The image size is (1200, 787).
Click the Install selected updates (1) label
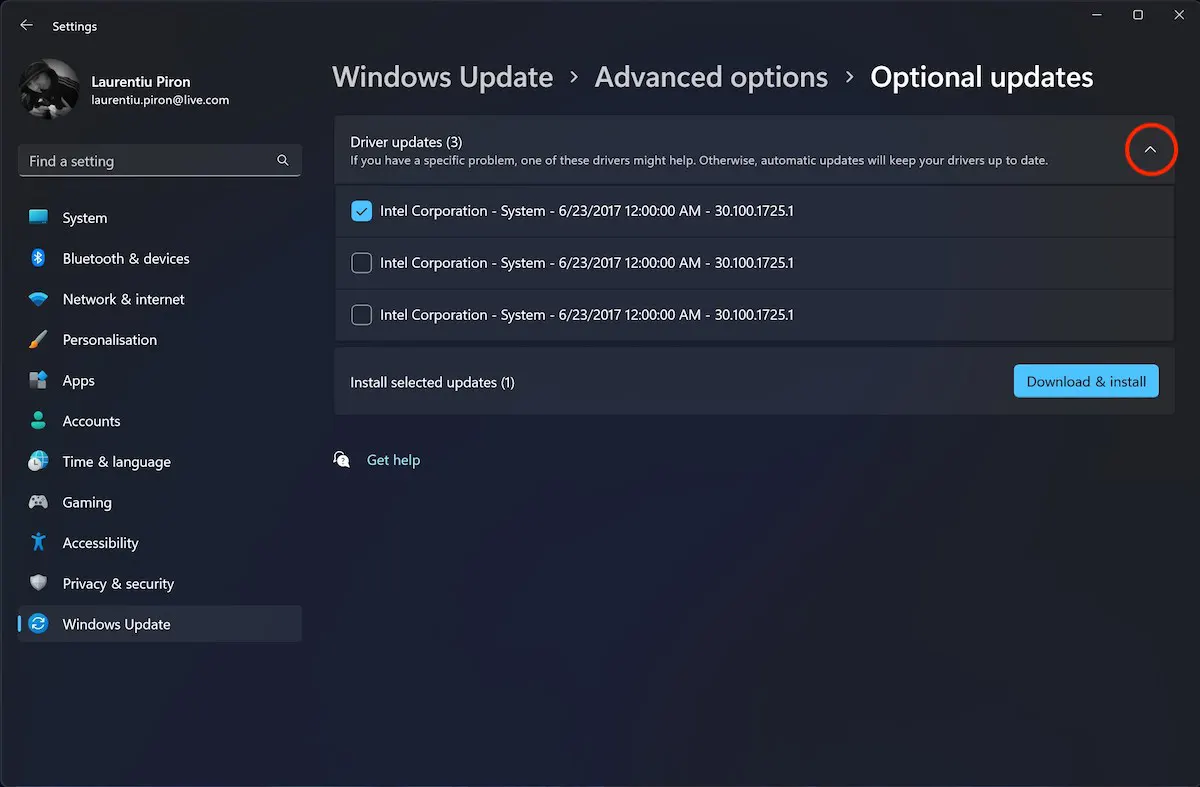[432, 382]
